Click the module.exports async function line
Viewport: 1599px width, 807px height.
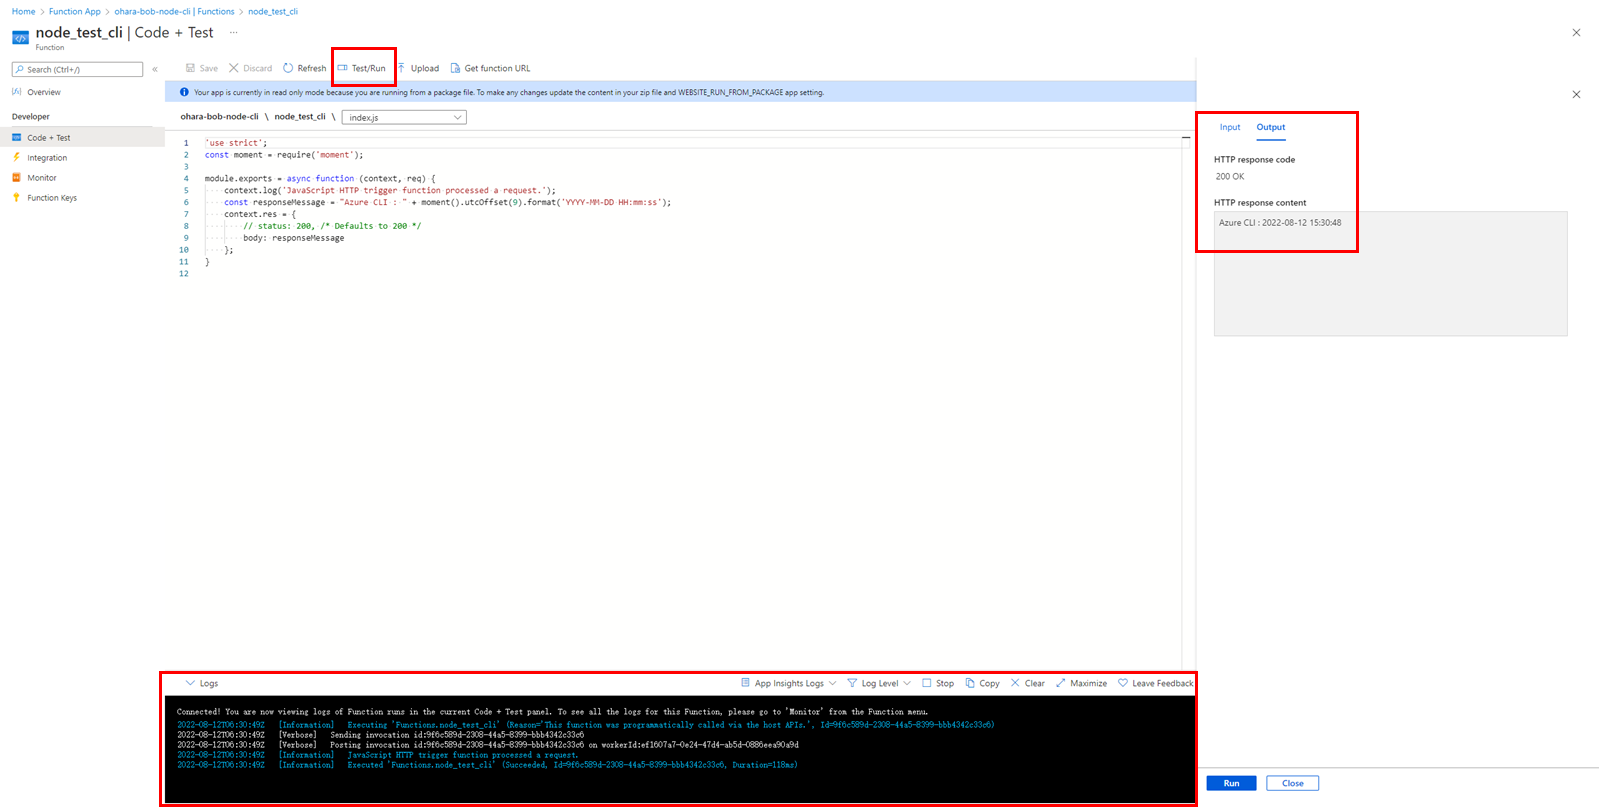[320, 179]
